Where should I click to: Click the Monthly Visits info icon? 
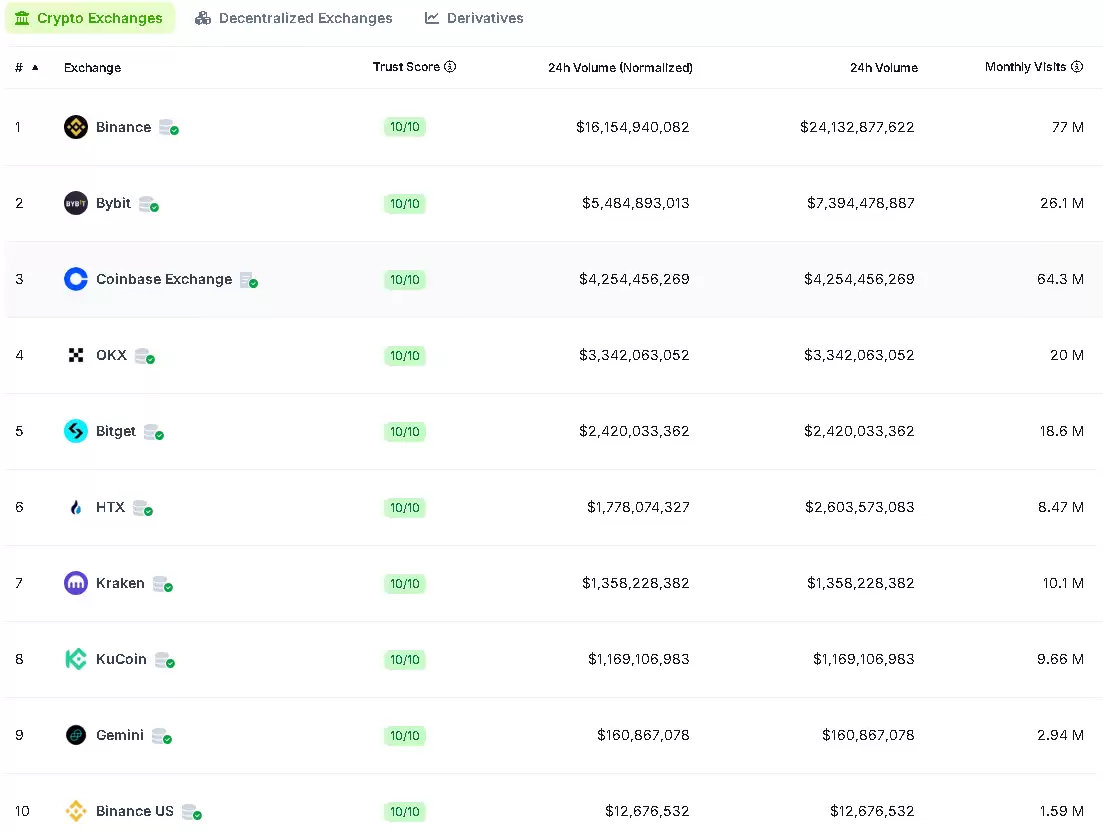[1077, 67]
